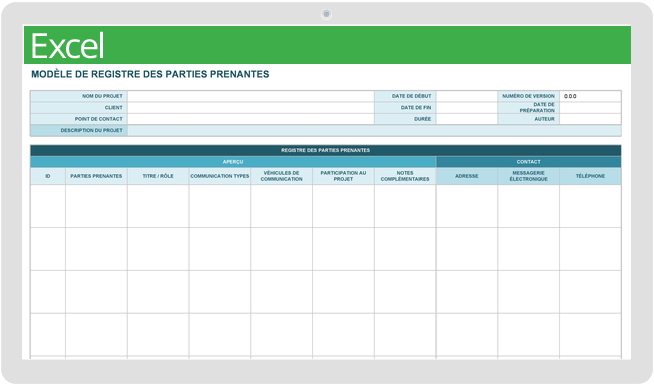Click the webcam lens on the tablet bezel
Viewport: 654px width, 385px height.
click(327, 14)
